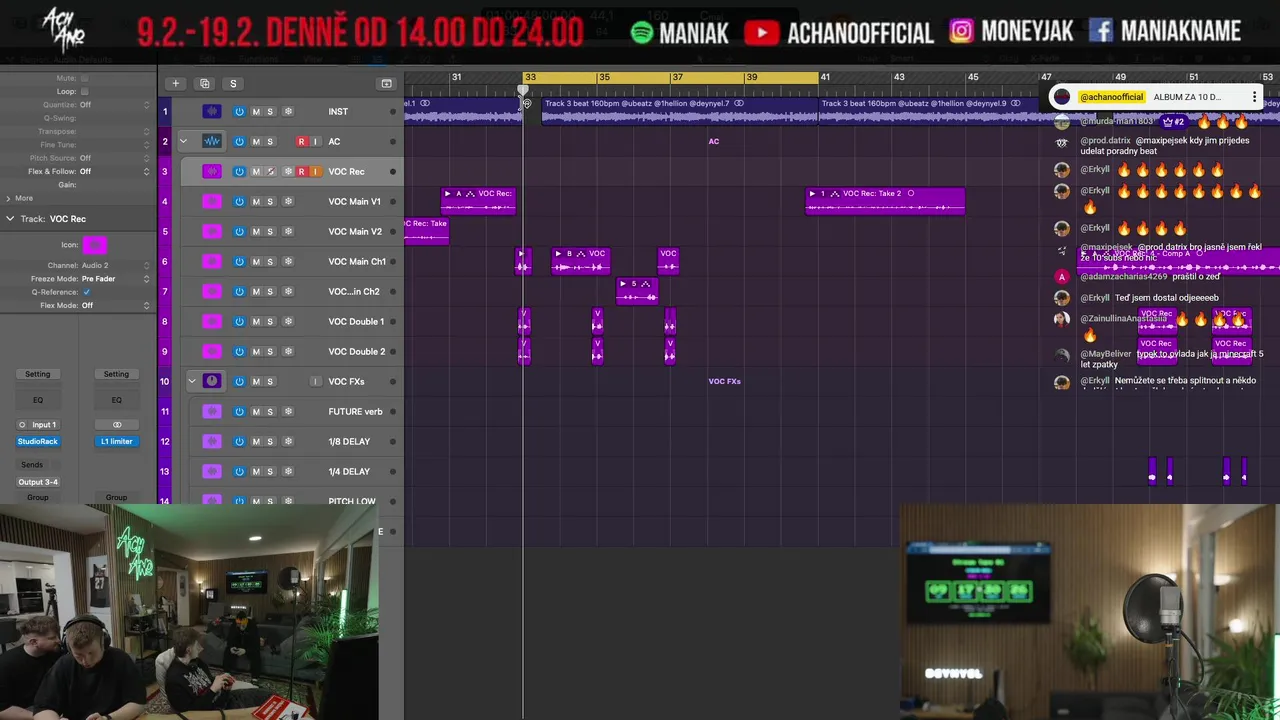
Task: Click bar 41 in the ruler
Action: (825, 77)
